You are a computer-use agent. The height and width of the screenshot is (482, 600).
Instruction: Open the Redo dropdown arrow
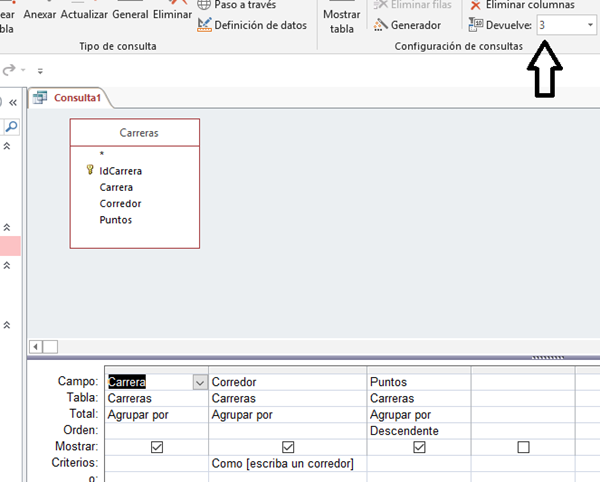pyautogui.click(x=23, y=70)
